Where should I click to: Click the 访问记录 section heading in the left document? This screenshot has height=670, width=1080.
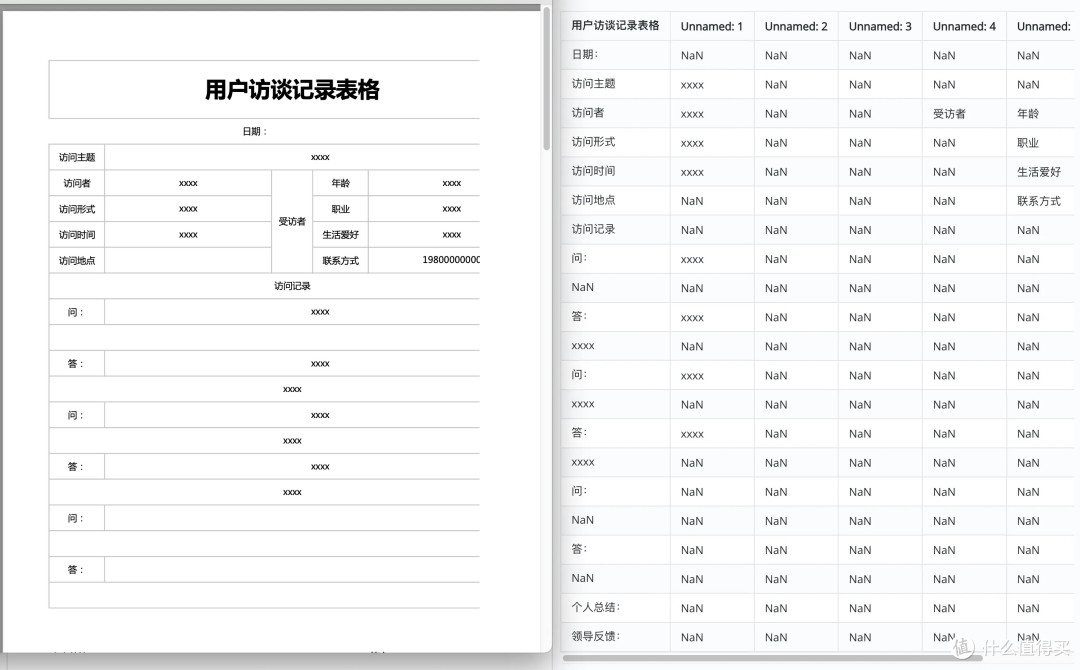click(292, 286)
